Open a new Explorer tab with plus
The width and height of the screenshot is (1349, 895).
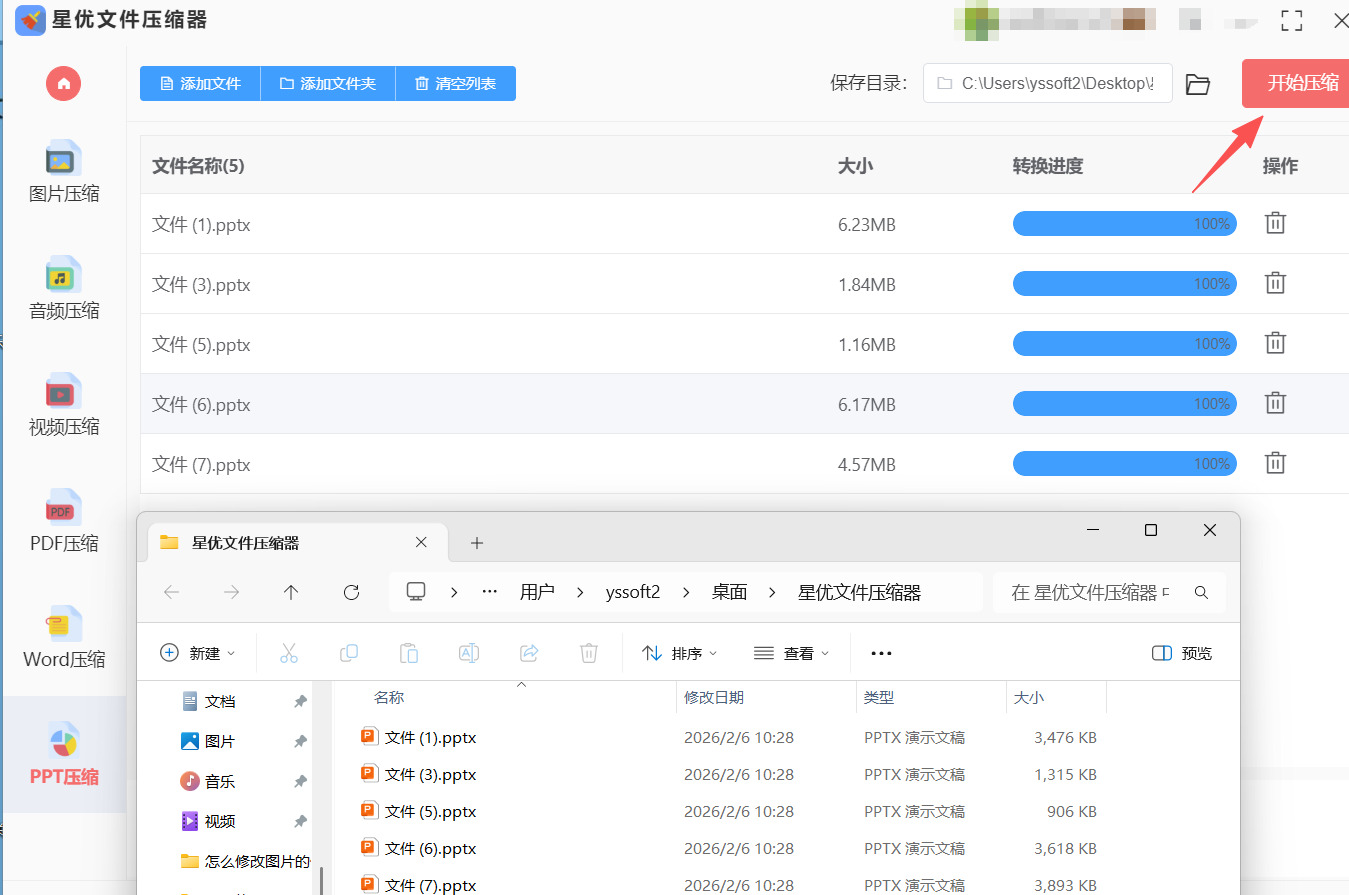[x=477, y=543]
